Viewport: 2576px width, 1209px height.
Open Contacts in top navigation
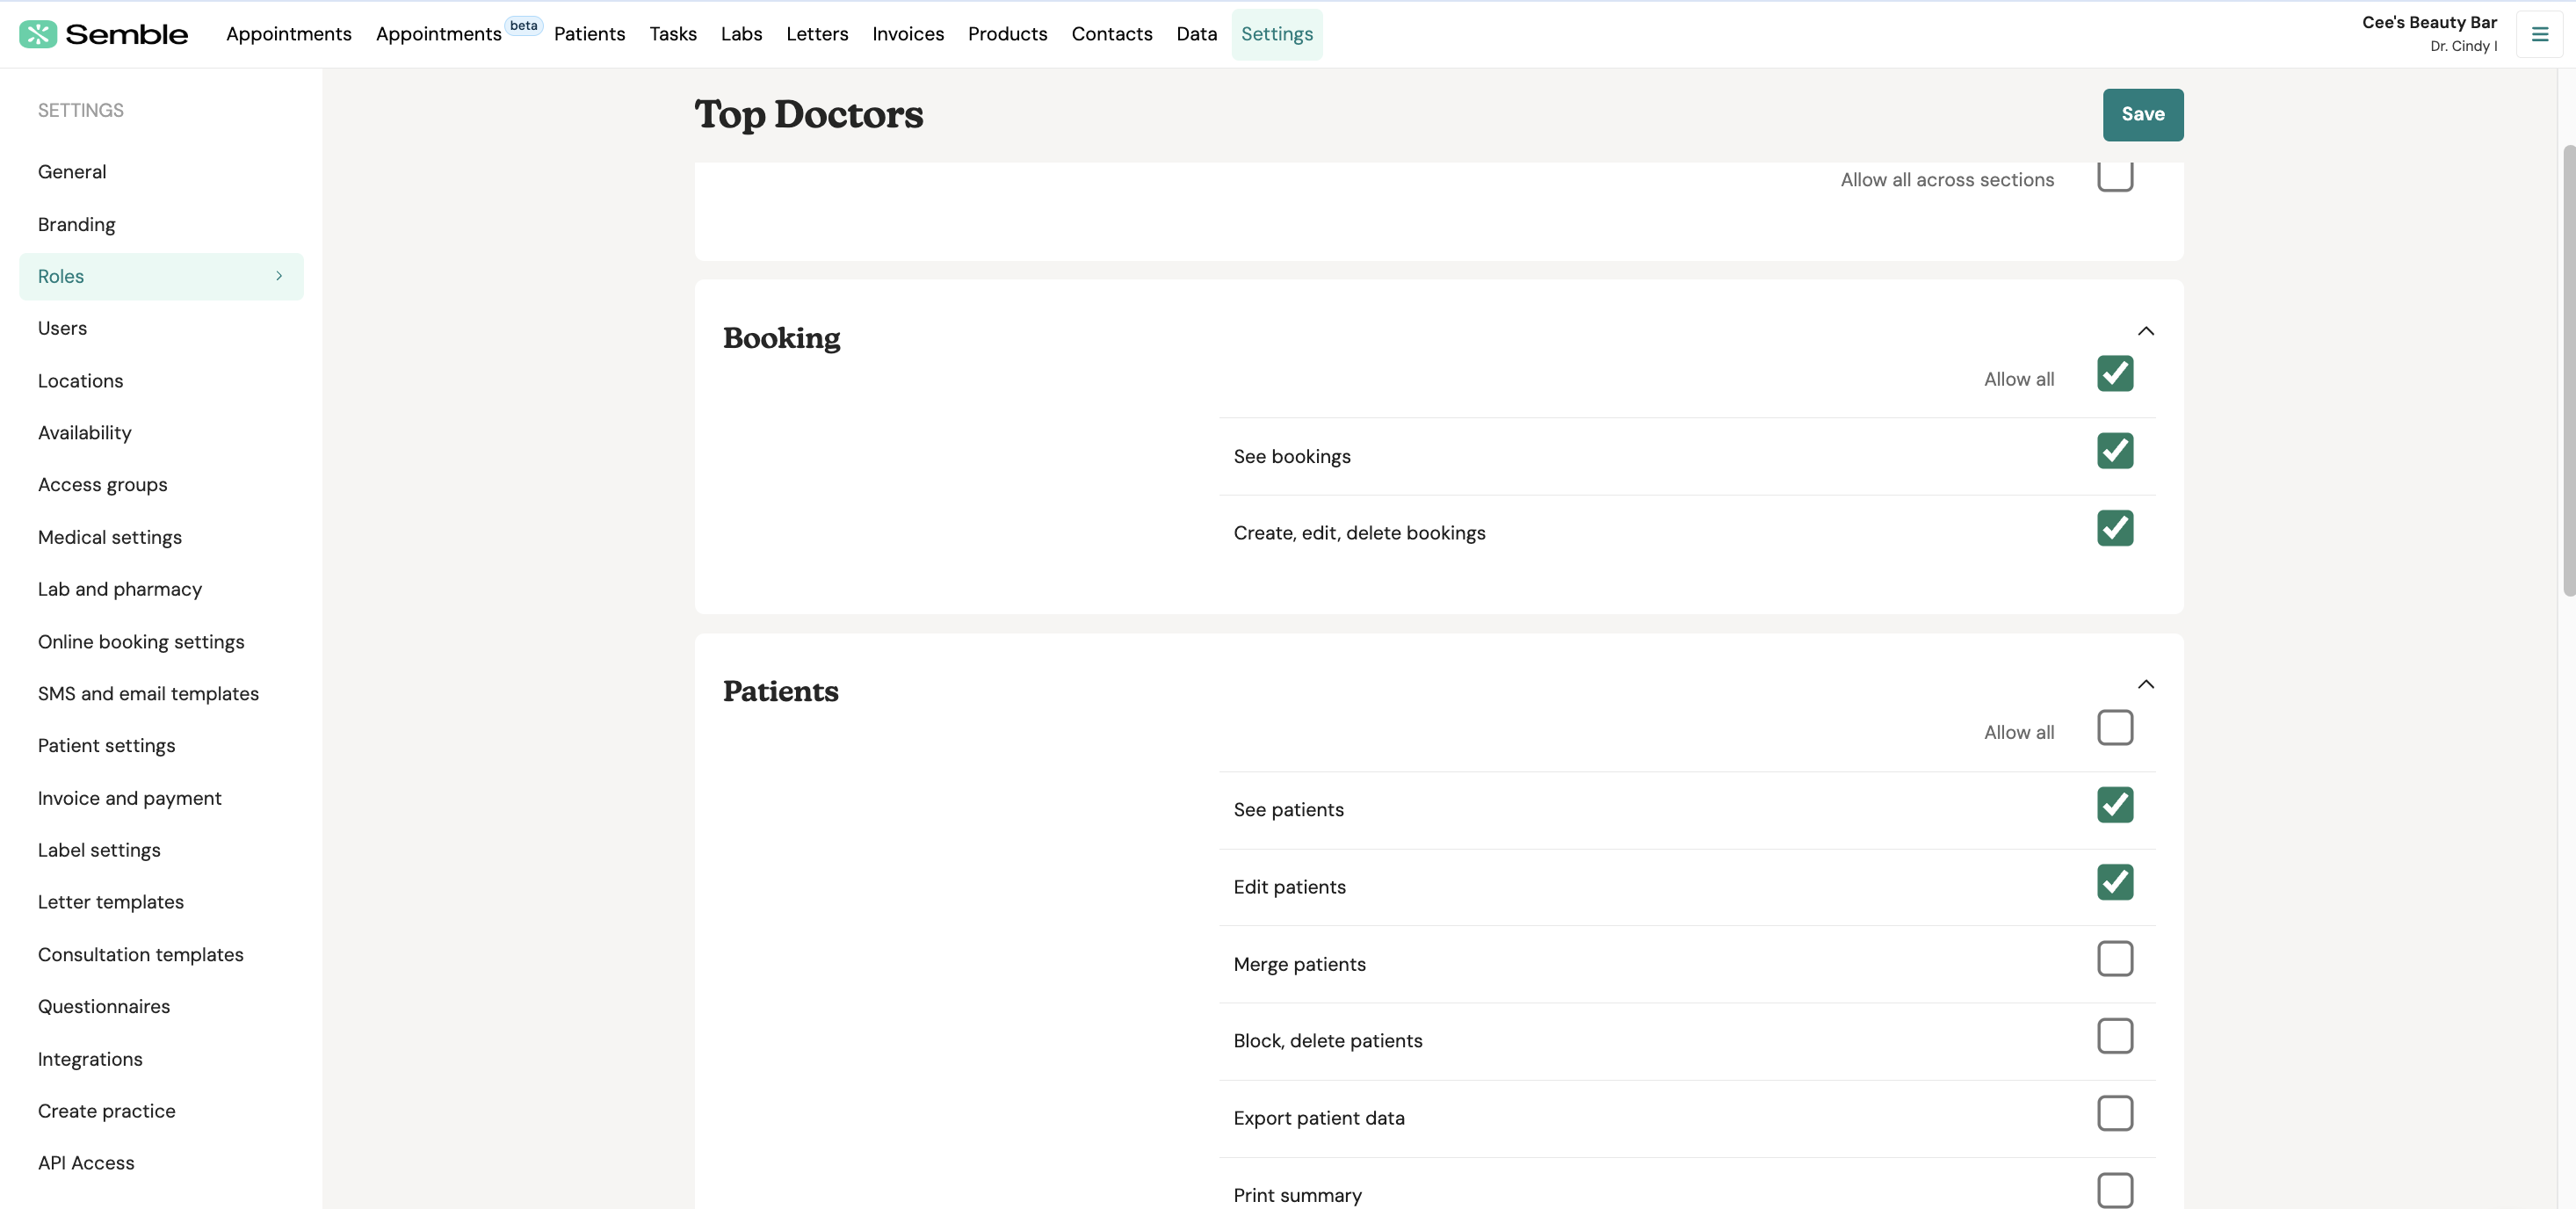click(x=1112, y=34)
